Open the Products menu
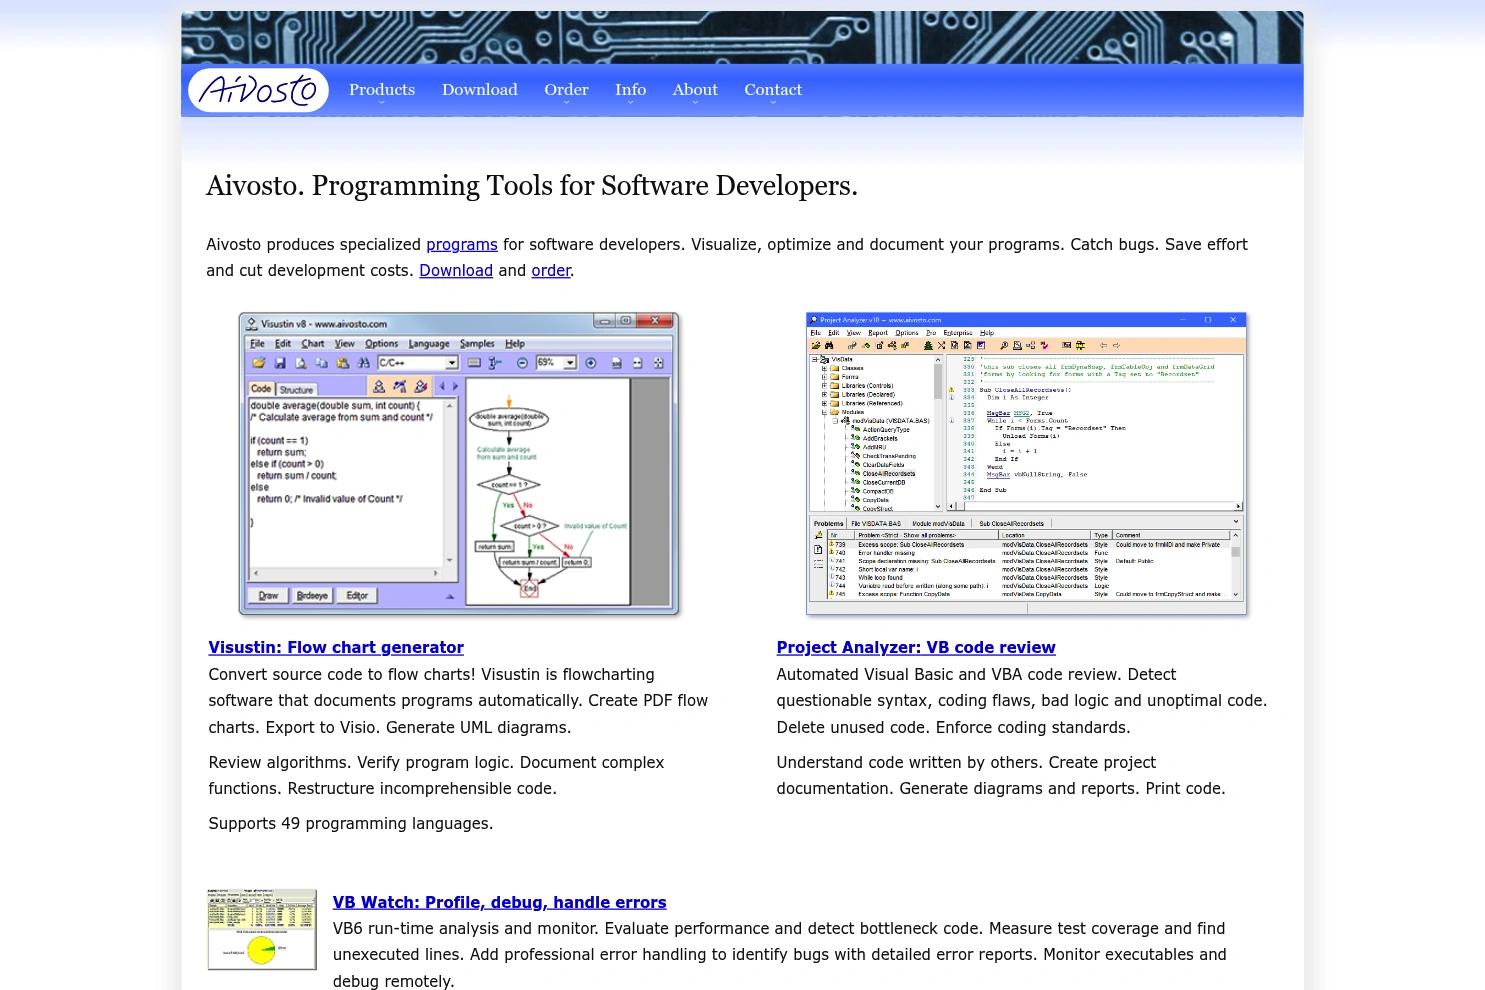This screenshot has height=990, width=1485. tap(382, 90)
